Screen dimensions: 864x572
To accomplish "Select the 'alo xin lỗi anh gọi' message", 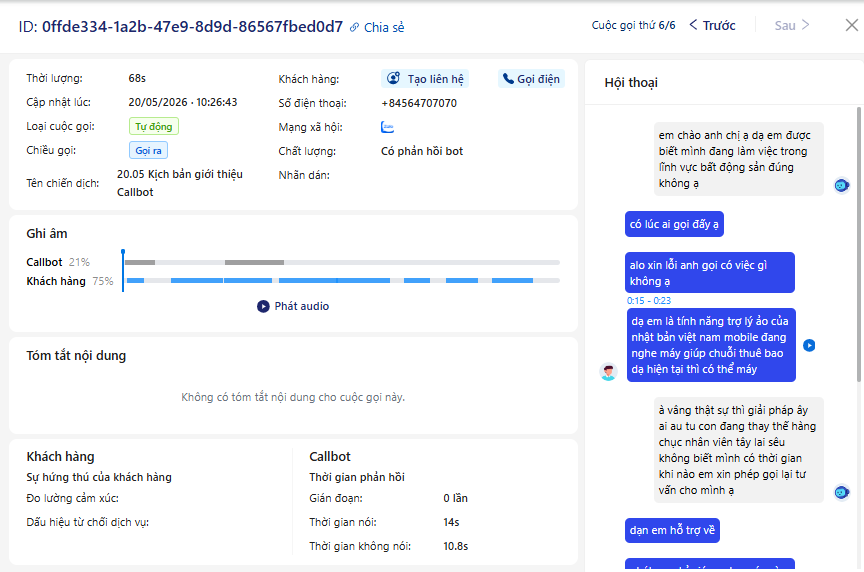I will (x=710, y=273).
